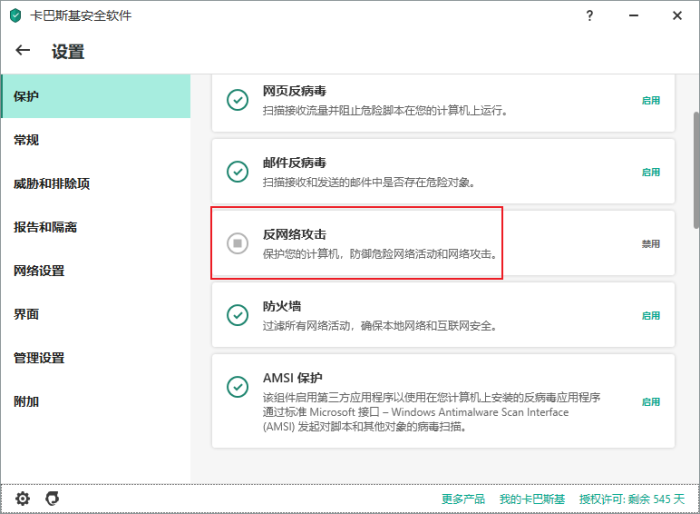Open the 管理设置 sidebar tab
700x514 pixels.
coord(96,358)
